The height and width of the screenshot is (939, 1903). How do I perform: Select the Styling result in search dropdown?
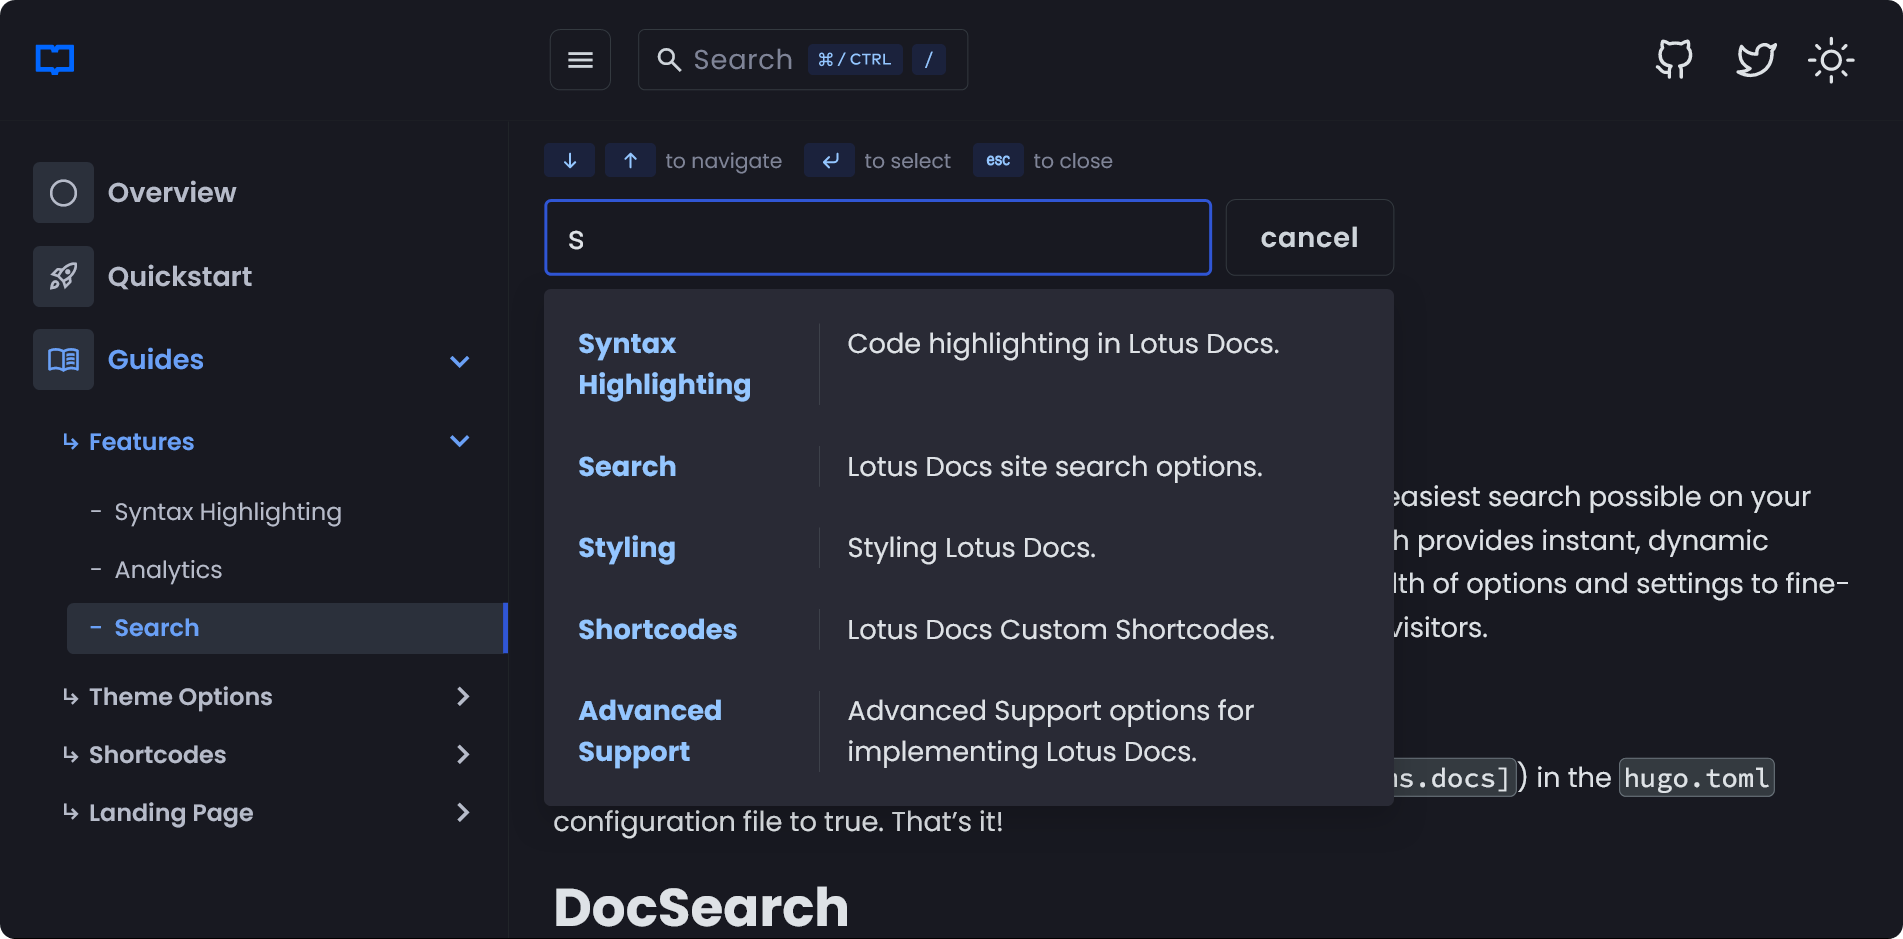point(626,547)
